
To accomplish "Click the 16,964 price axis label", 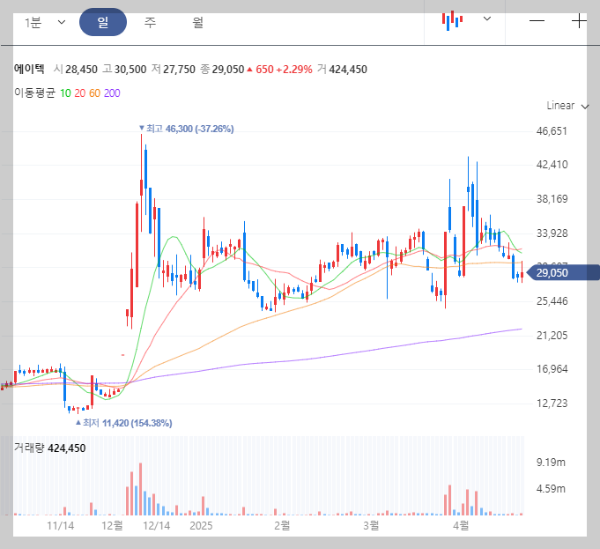I will (x=552, y=369).
